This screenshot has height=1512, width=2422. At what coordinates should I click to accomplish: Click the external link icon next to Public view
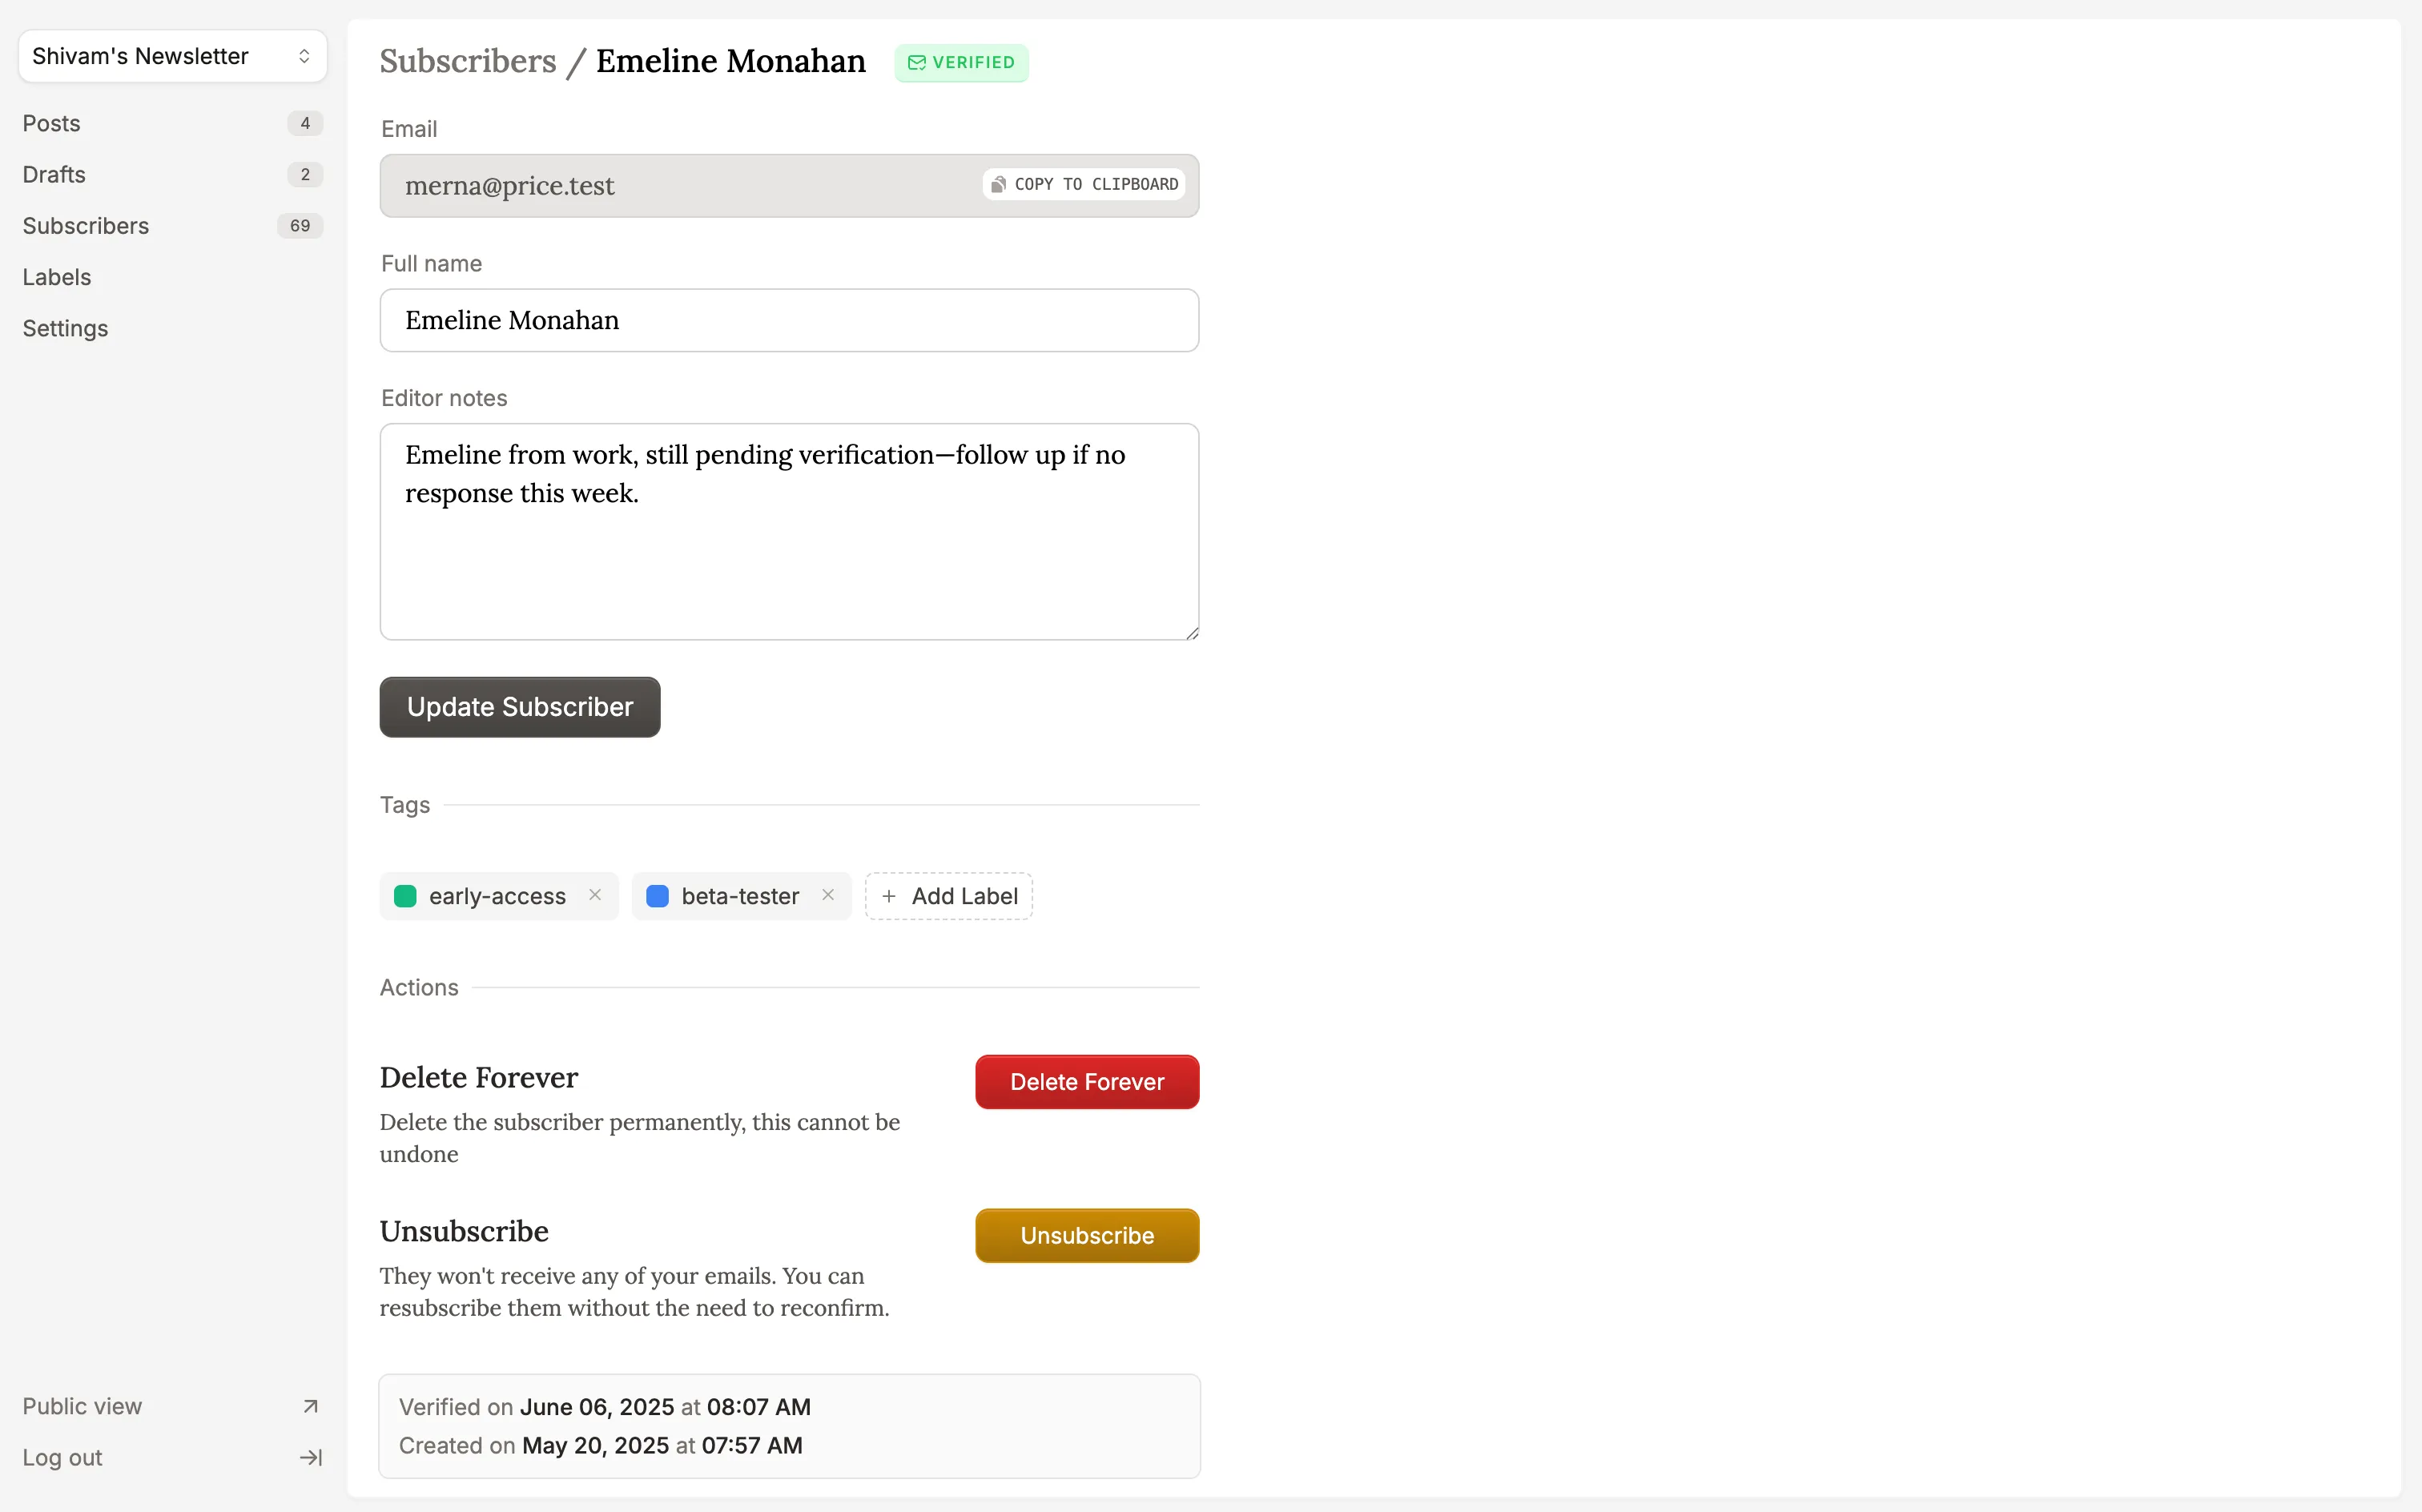pyautogui.click(x=309, y=1405)
